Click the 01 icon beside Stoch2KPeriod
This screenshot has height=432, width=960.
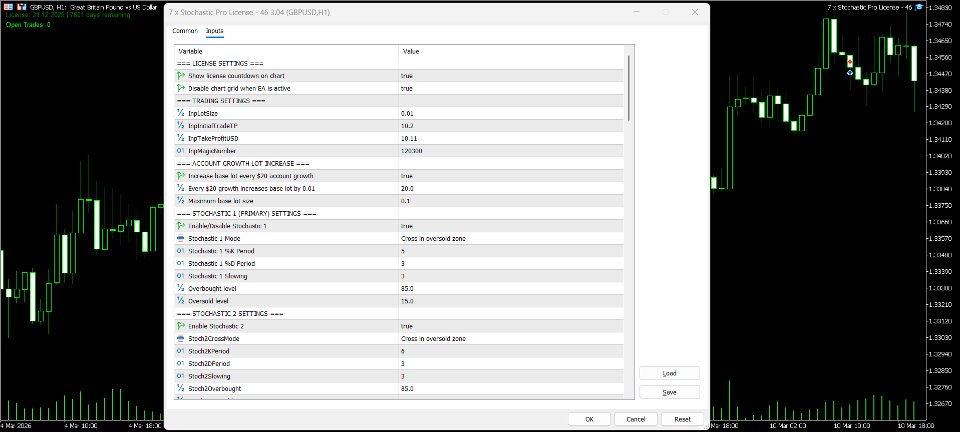pos(181,351)
